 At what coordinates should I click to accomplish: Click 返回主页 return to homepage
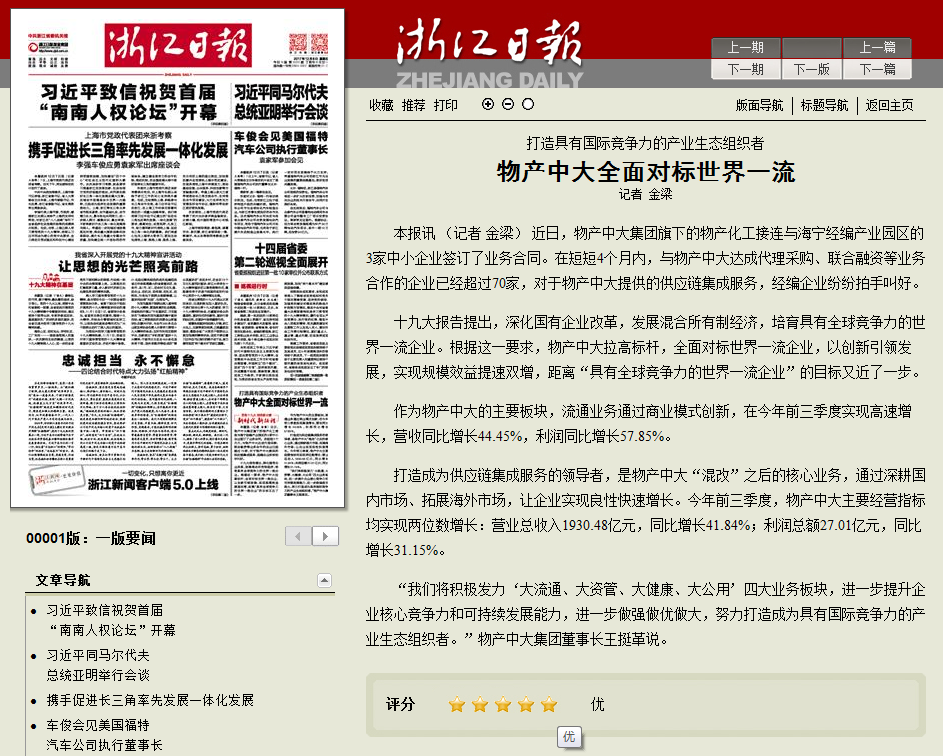(x=889, y=105)
